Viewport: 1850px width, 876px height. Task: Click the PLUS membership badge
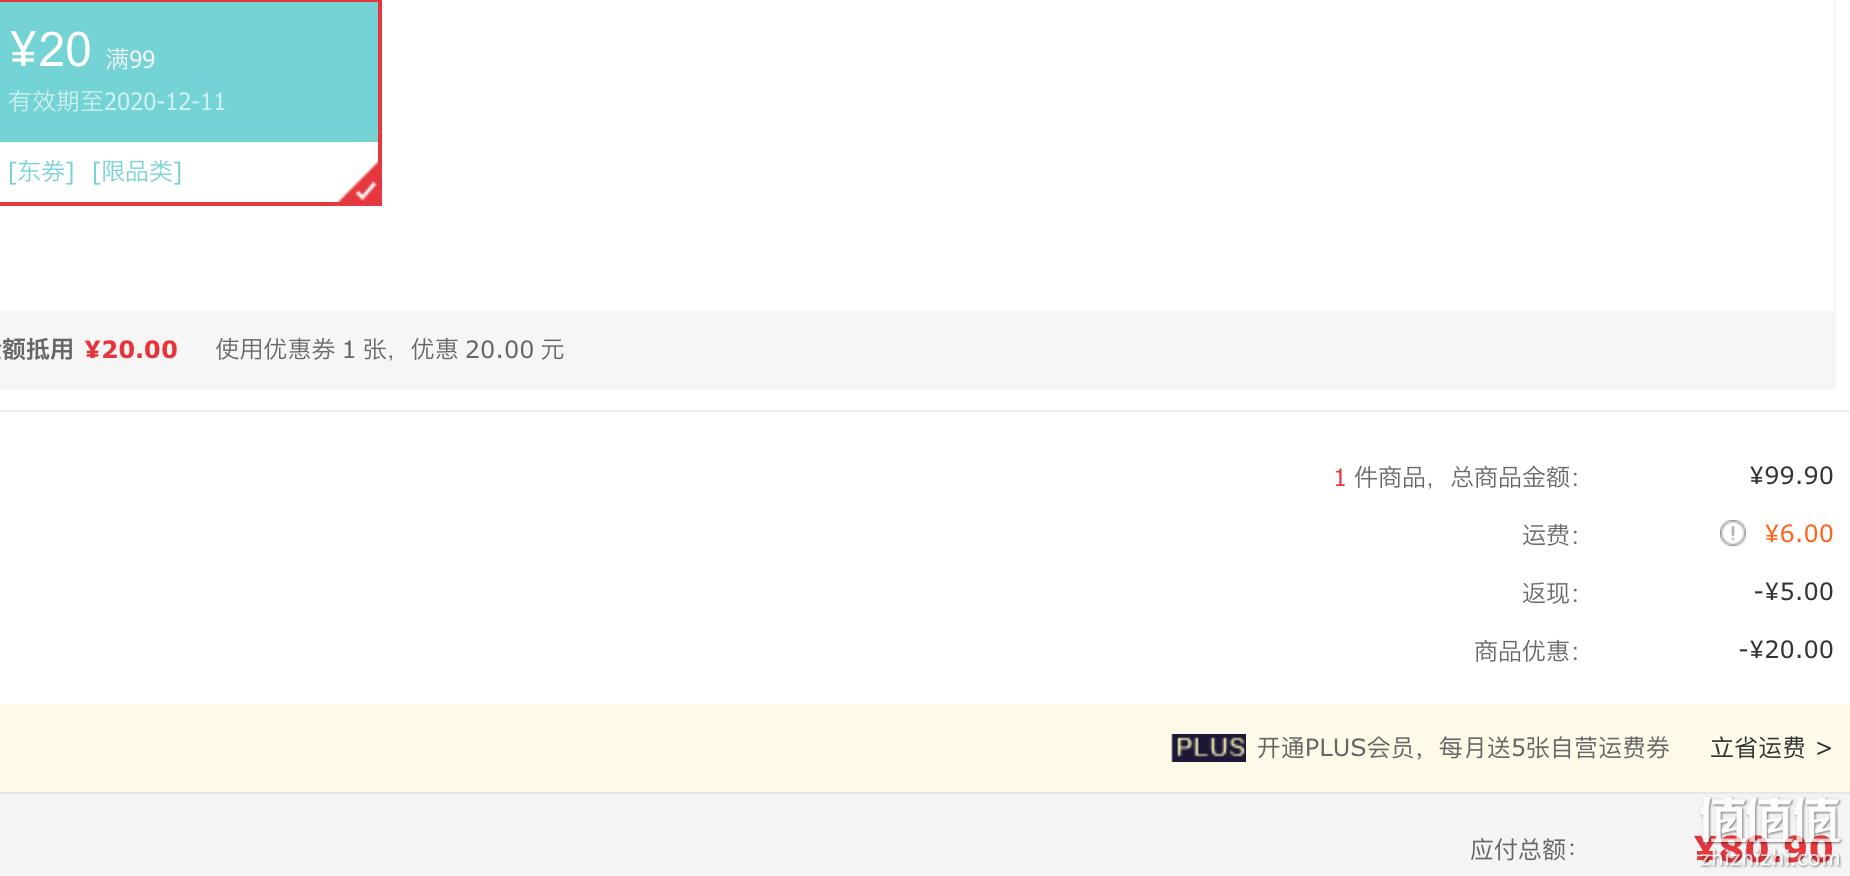(x=1208, y=747)
